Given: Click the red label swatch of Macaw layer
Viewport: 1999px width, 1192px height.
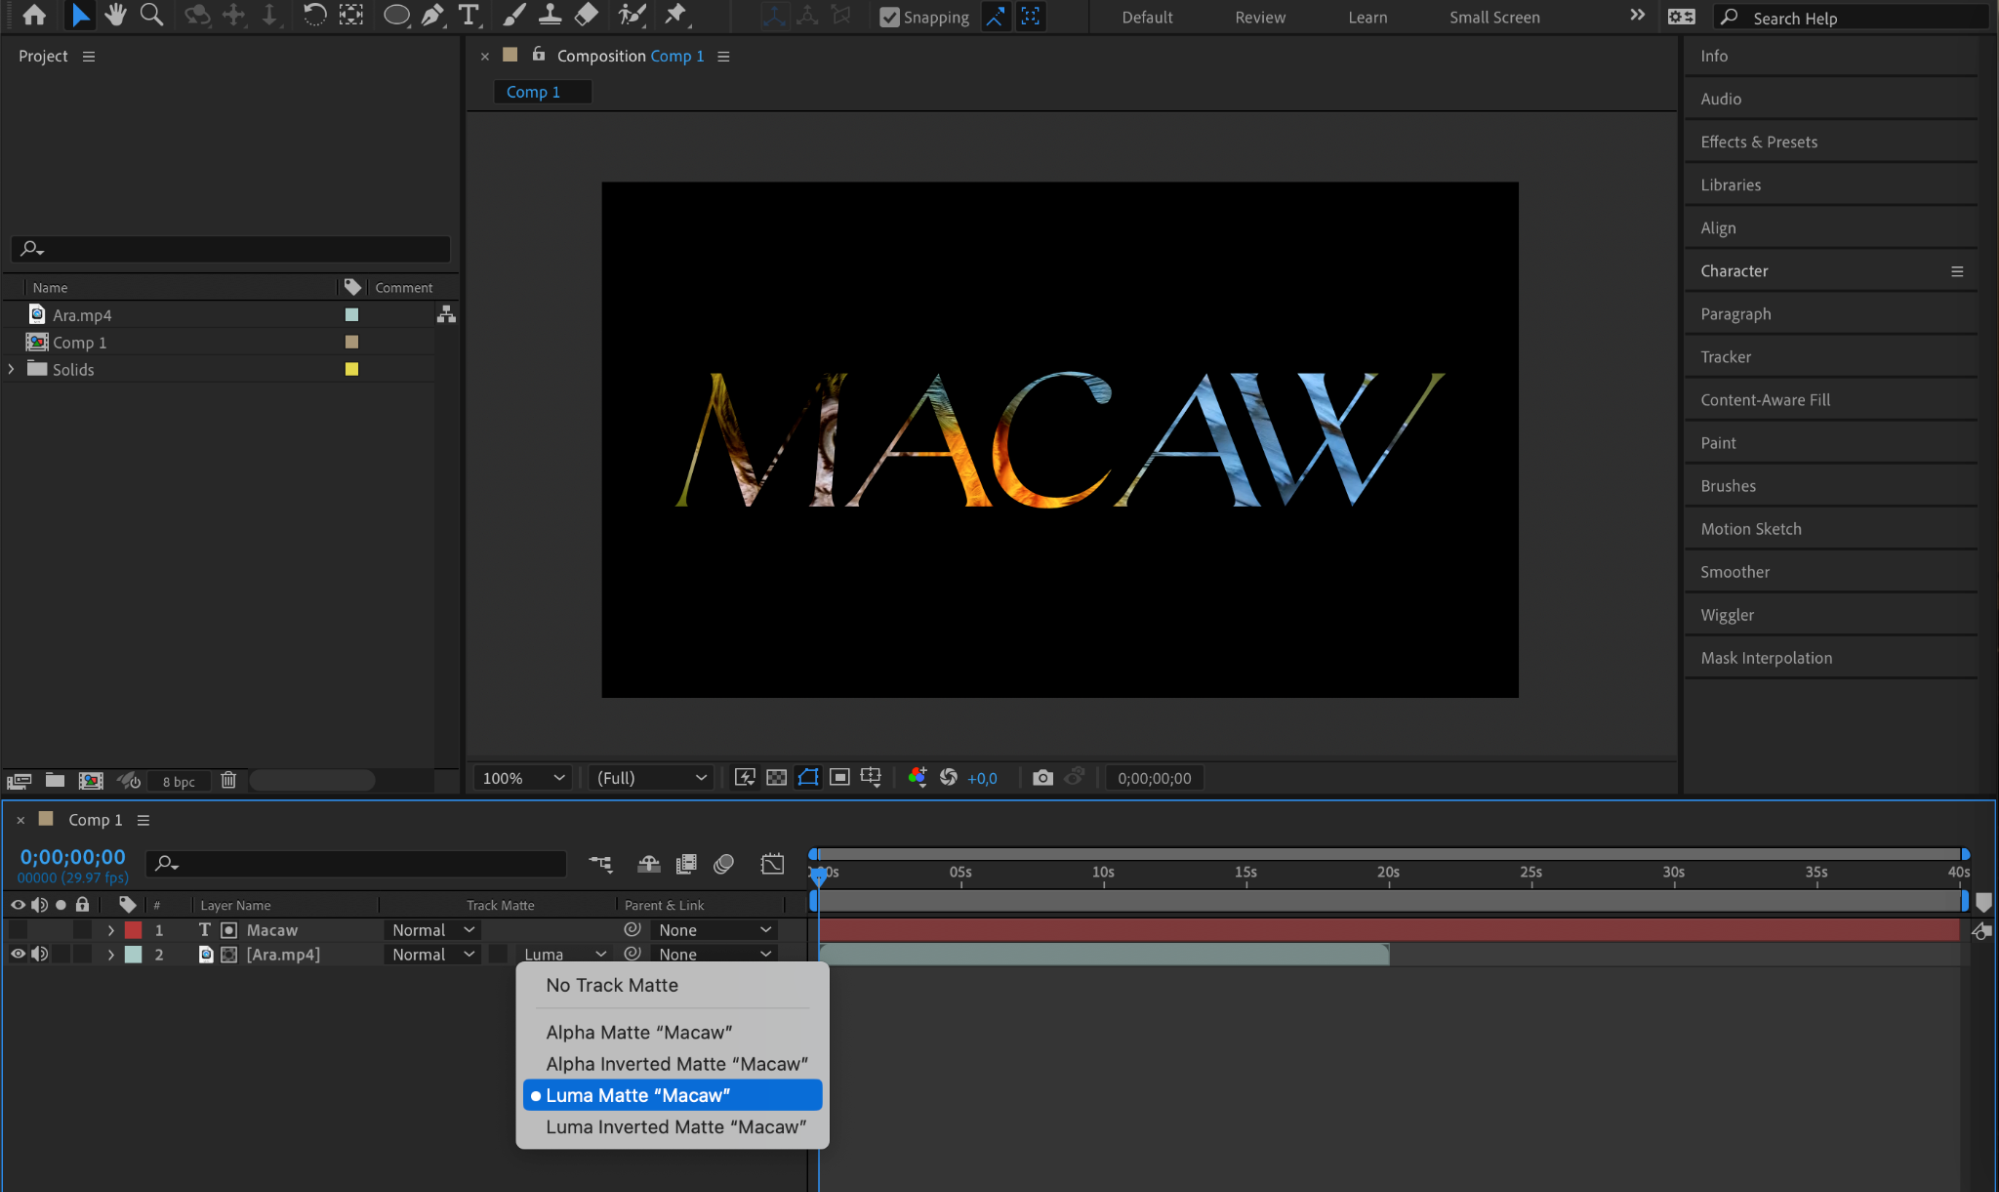Looking at the screenshot, I should (133, 930).
